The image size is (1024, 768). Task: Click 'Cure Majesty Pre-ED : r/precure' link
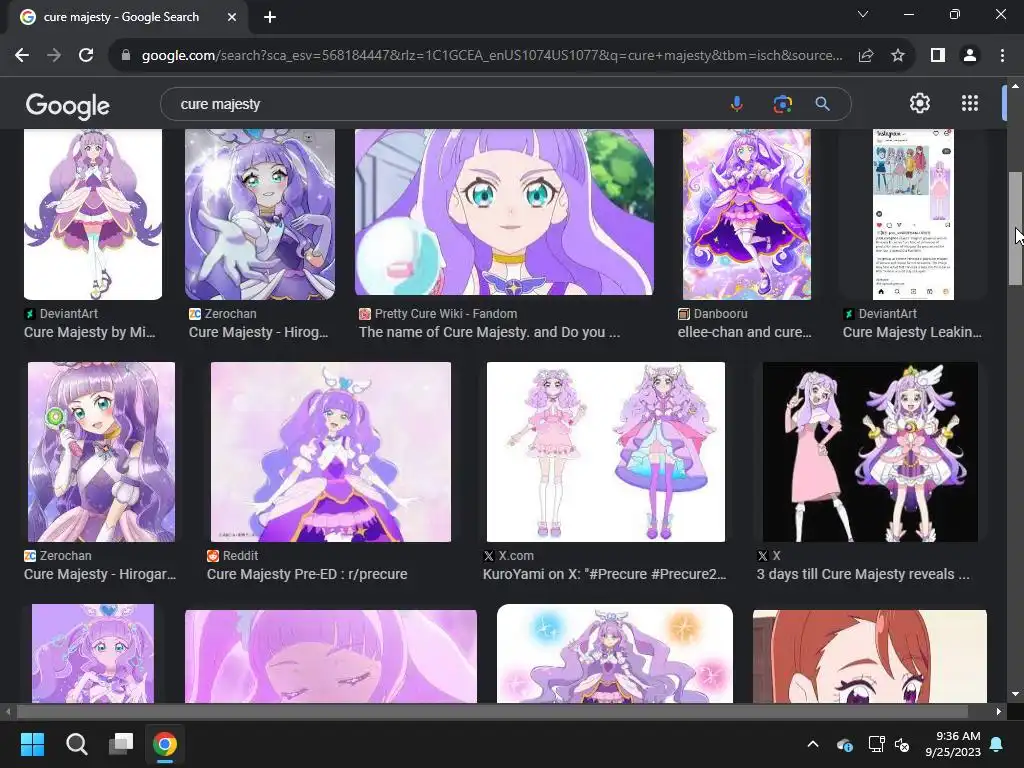[x=307, y=574]
